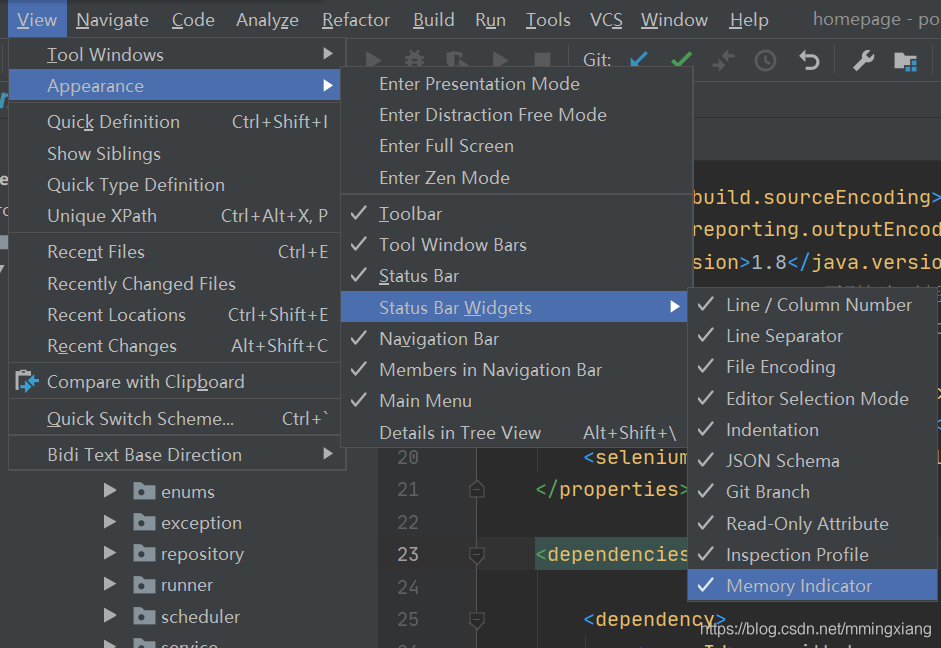The height and width of the screenshot is (648, 941).
Task: Open the VCS menu
Action: click(606, 20)
